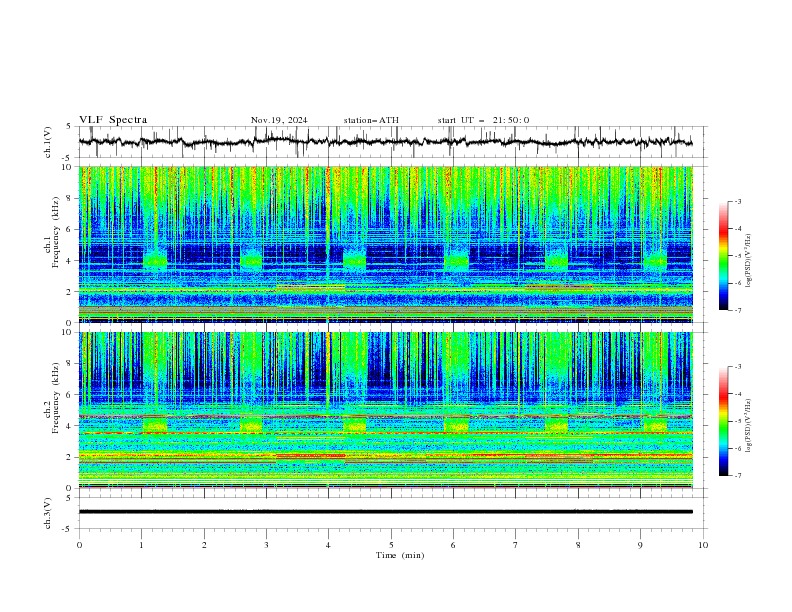Select the date 'Nov.19, 2024'
The height and width of the screenshot is (612, 792).
tap(279, 120)
